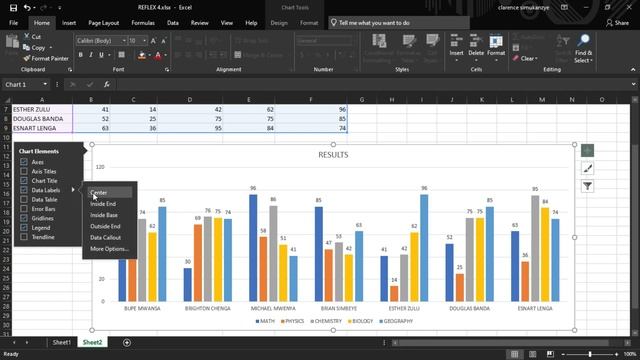The image size is (640, 360).
Task: Open Quick Access Toolbar customize arrow
Action: click(x=60, y=8)
